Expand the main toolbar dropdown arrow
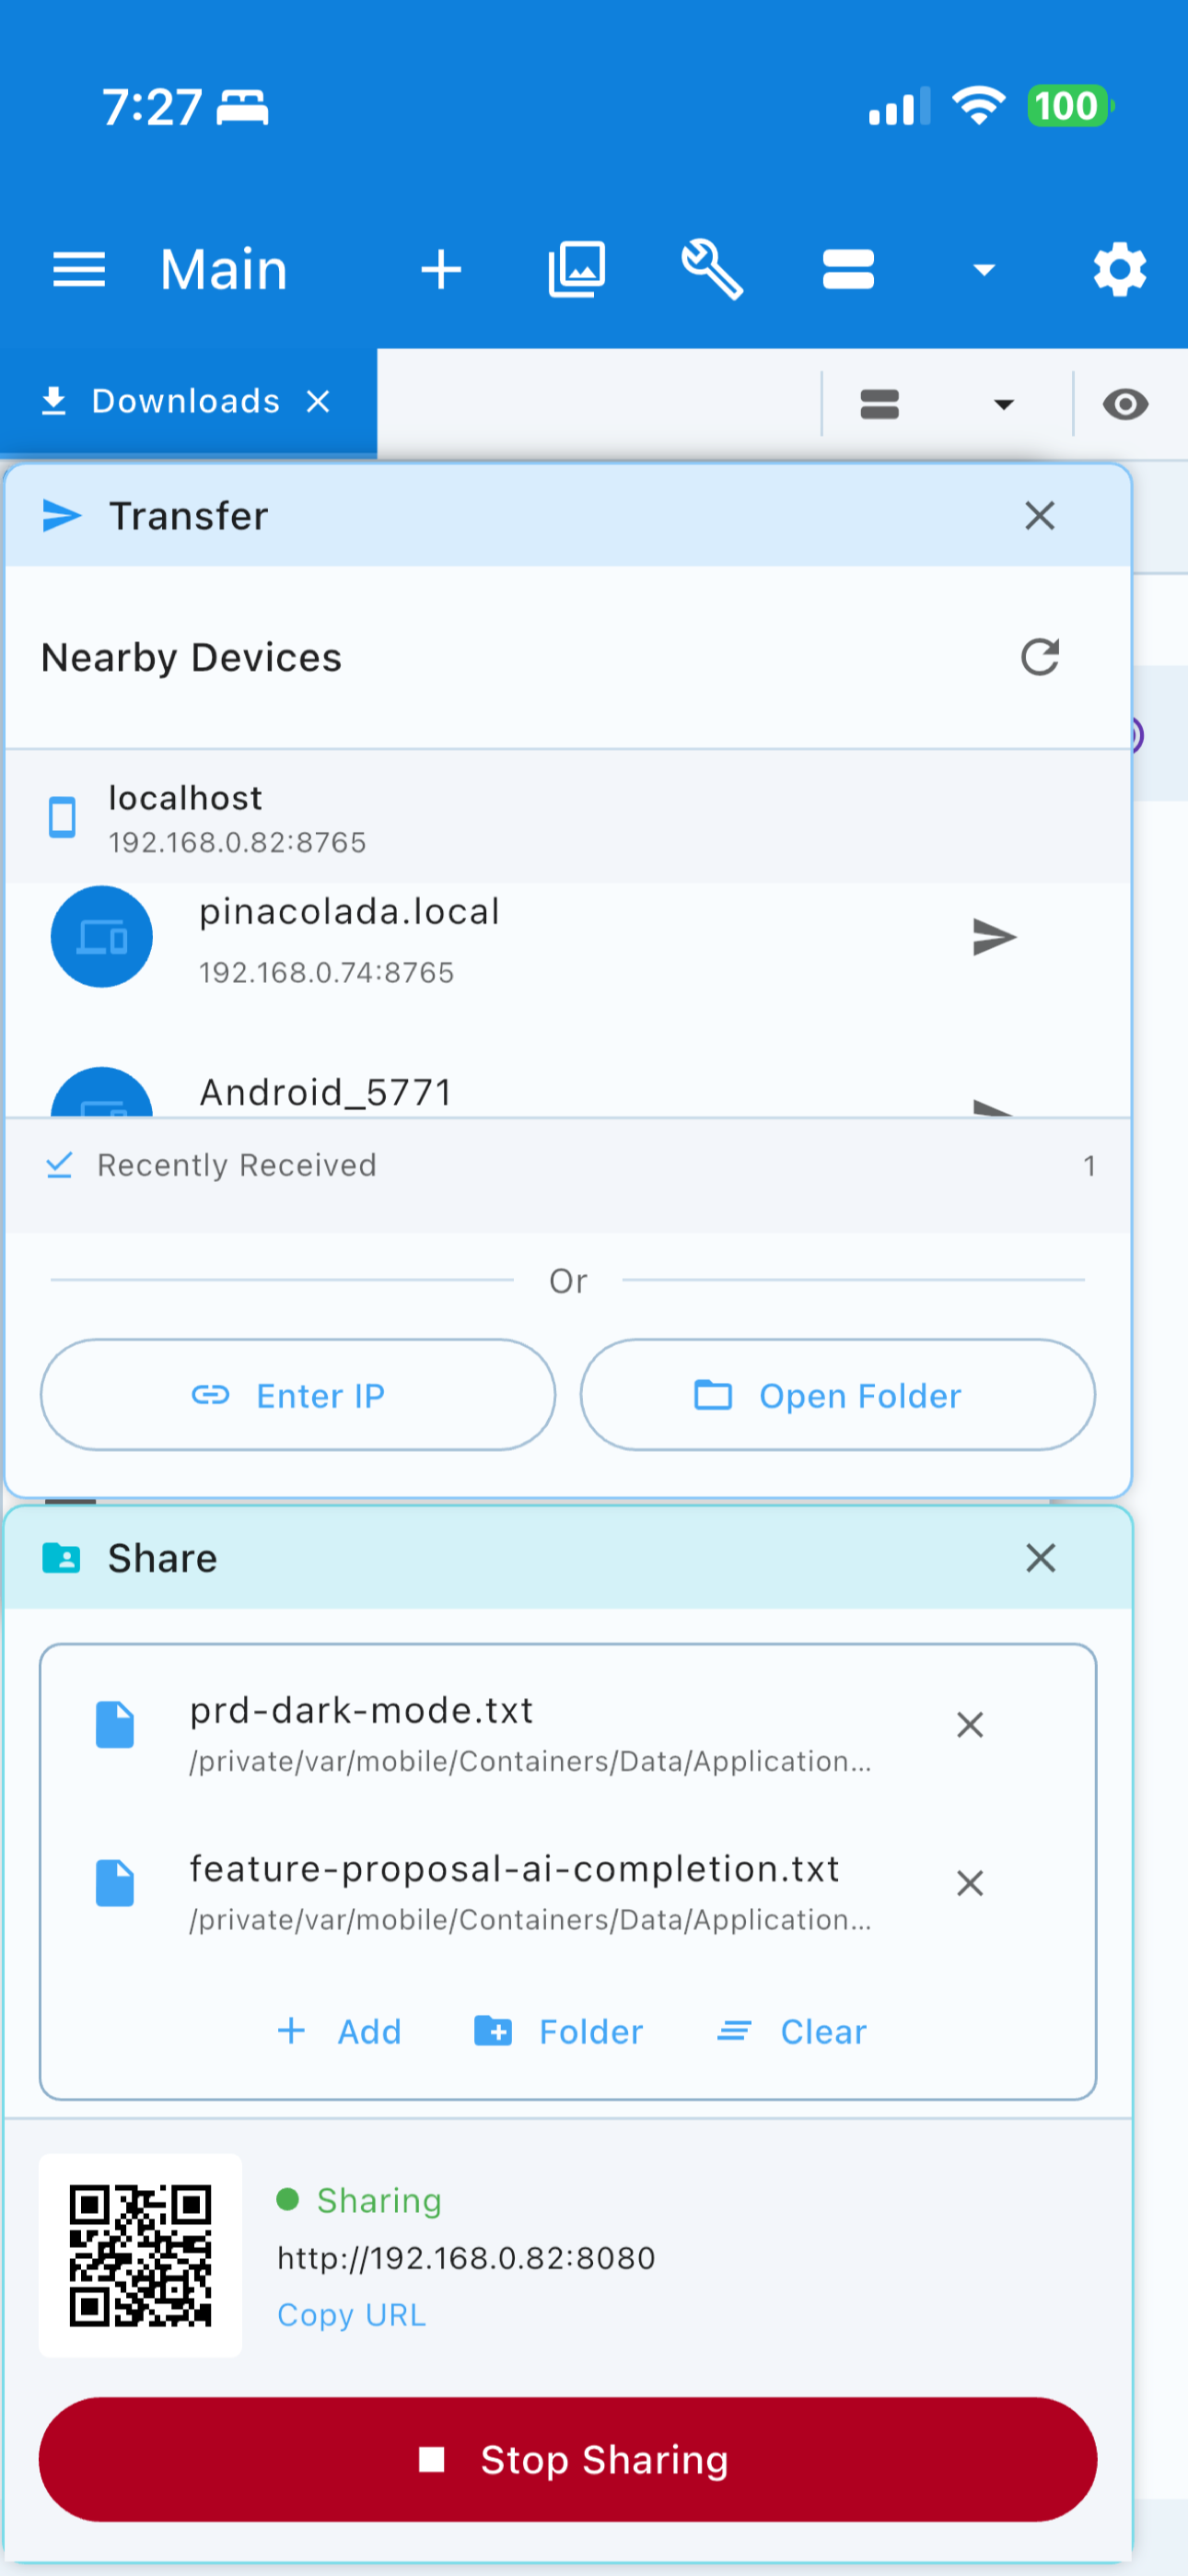The width and height of the screenshot is (1188, 2576). click(x=984, y=269)
